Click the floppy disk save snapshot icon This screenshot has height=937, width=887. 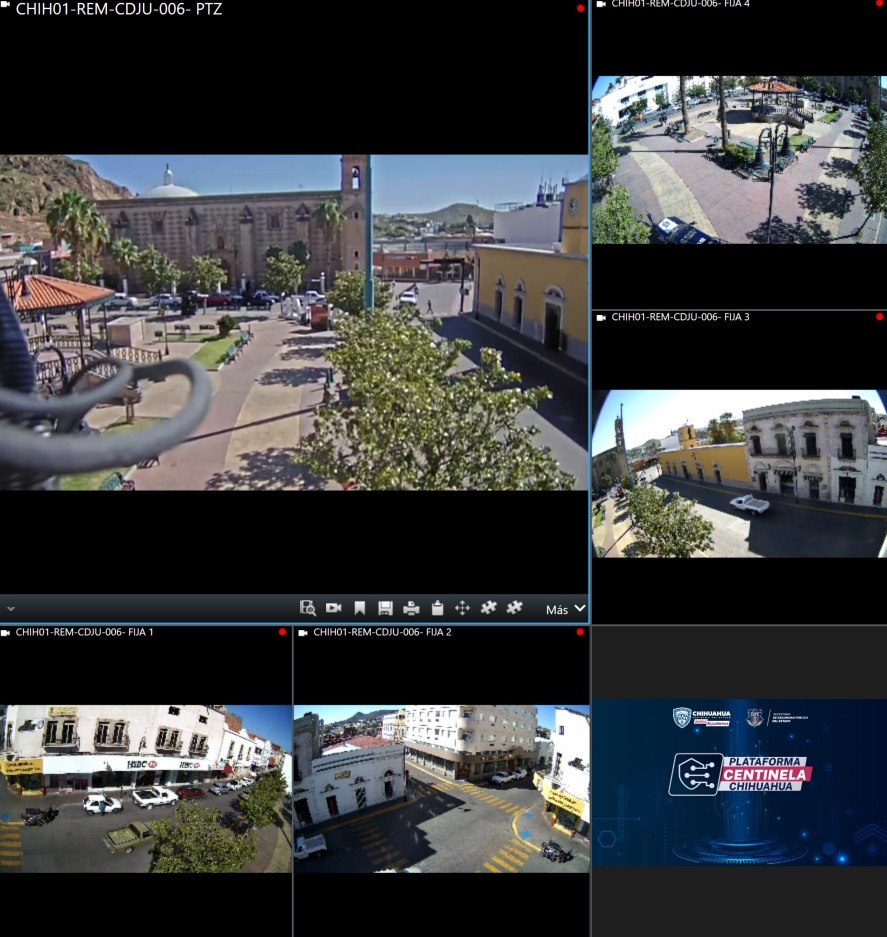tap(385, 608)
